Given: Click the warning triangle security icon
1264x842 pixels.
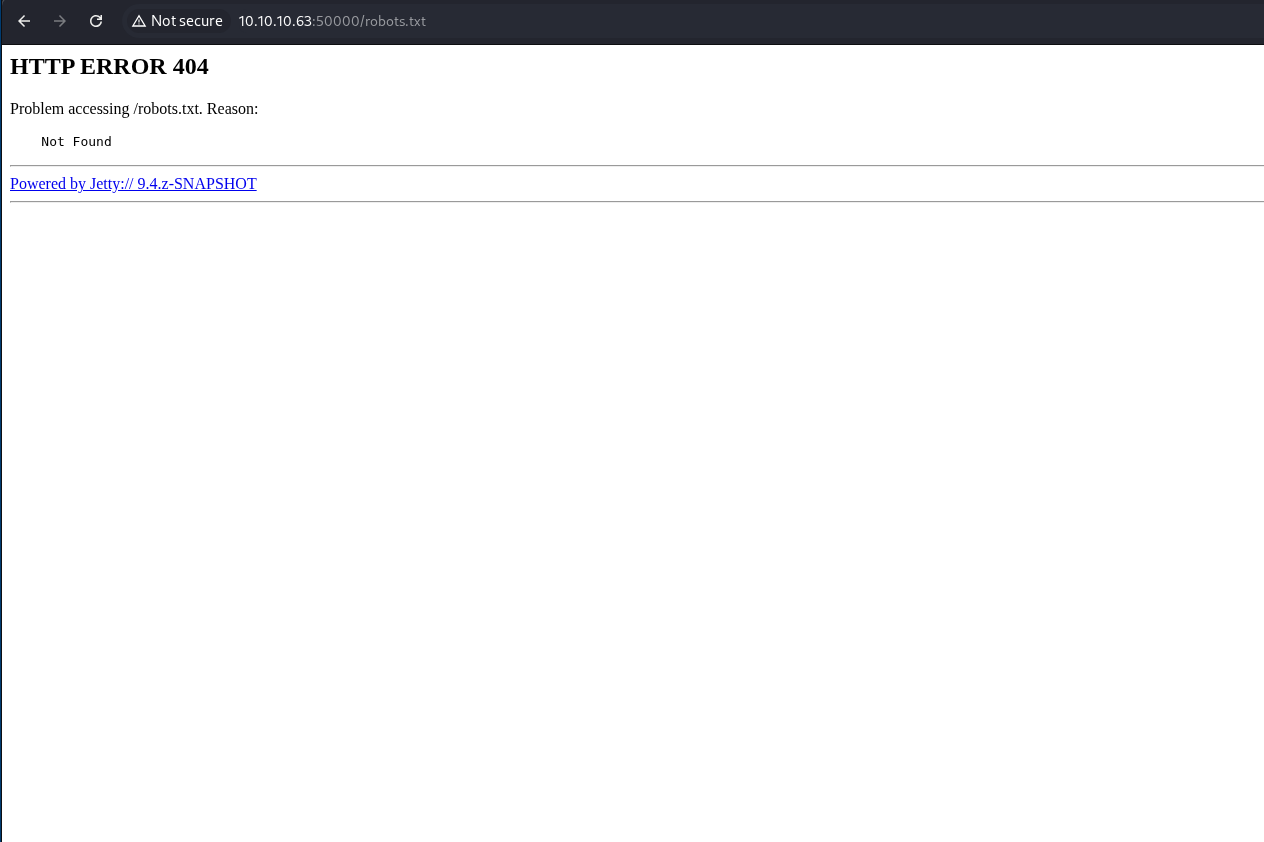Looking at the screenshot, I should coord(139,21).
